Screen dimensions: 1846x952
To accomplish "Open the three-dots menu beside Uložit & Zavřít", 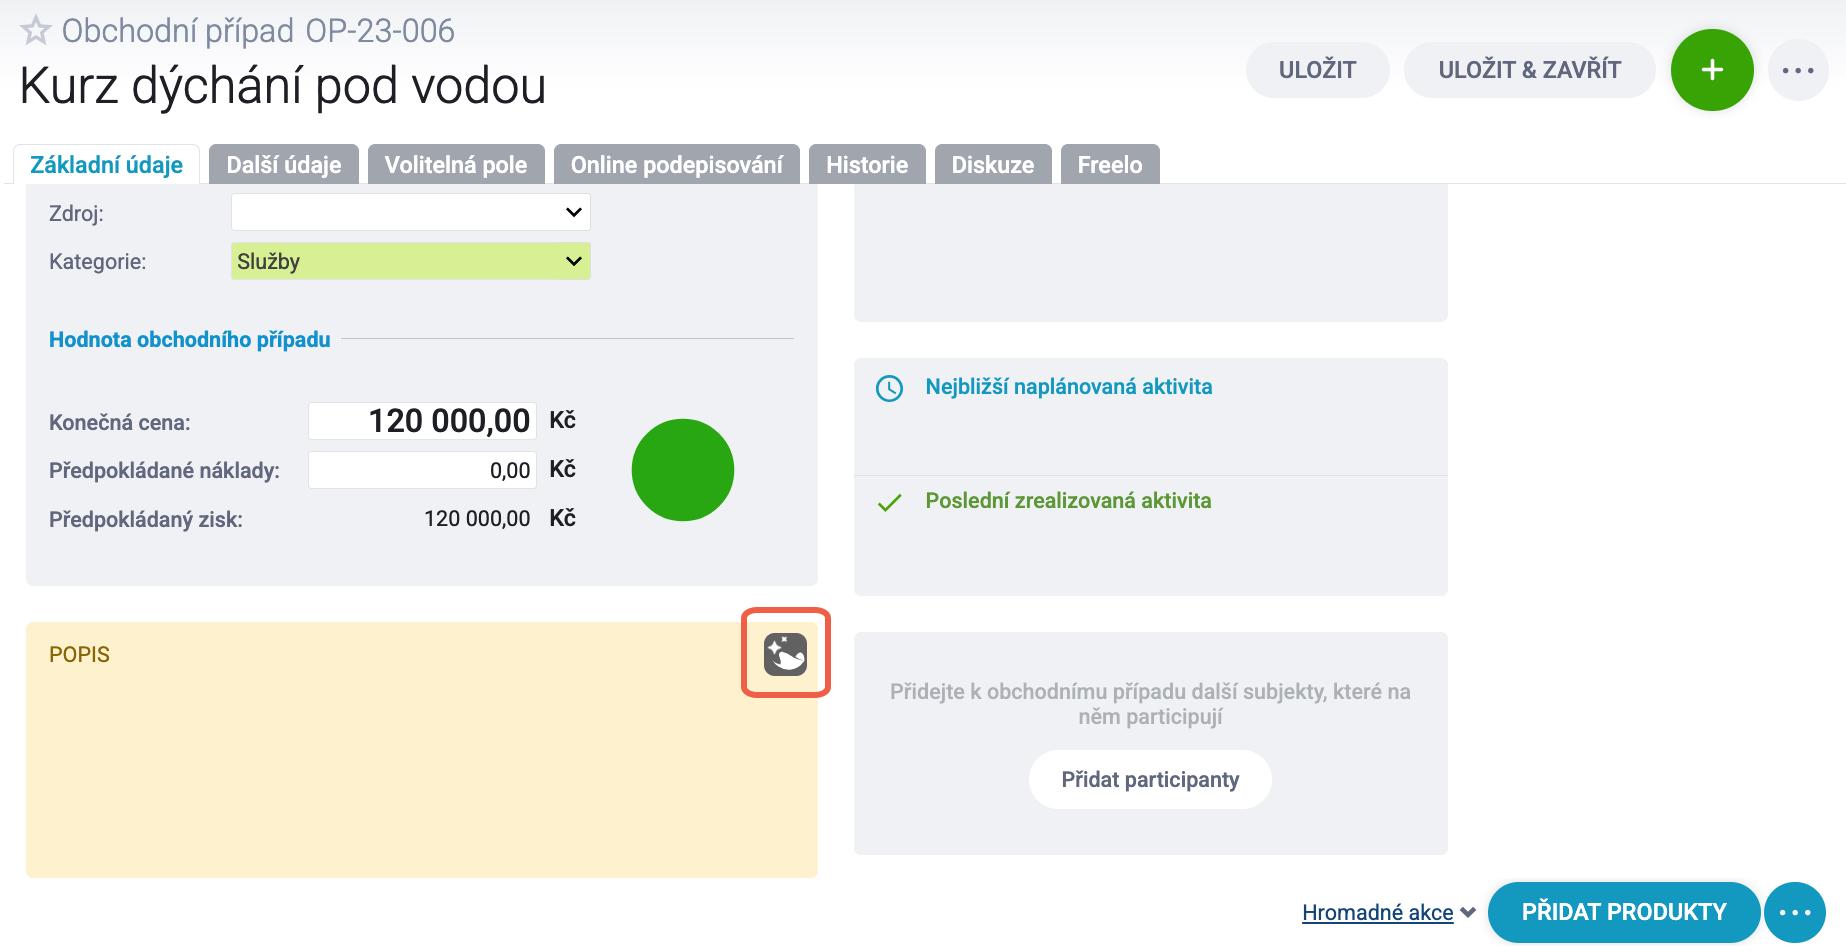I will tap(1798, 70).
